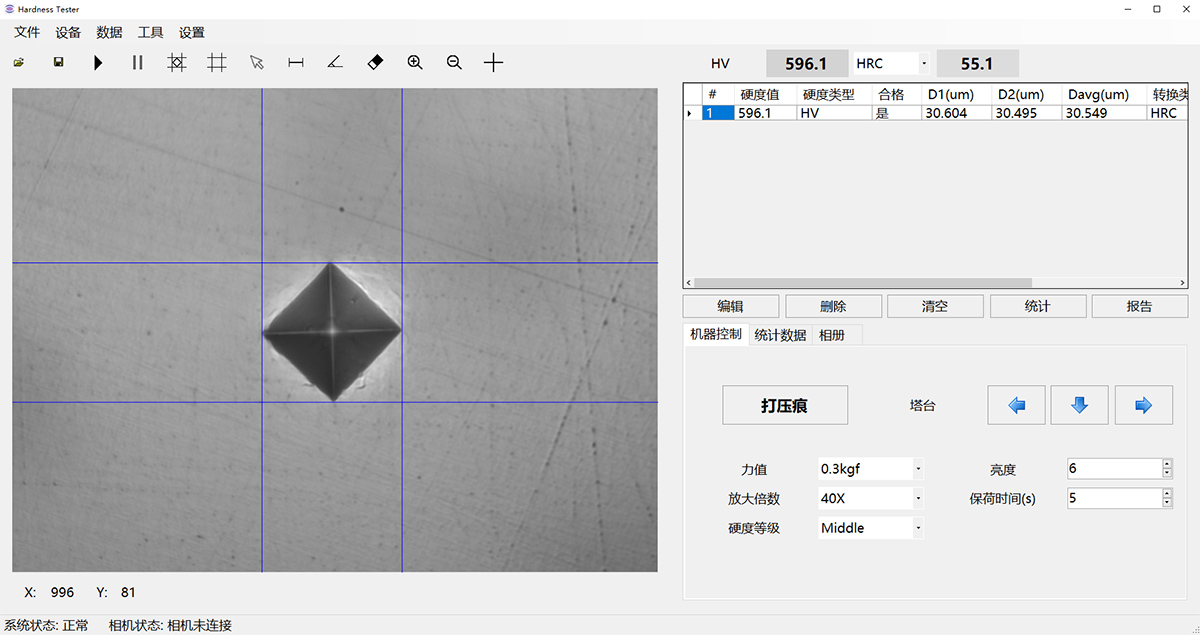Open the HRC conversion type dropdown
Viewport: 1200px width, 635px height.
tap(923, 64)
